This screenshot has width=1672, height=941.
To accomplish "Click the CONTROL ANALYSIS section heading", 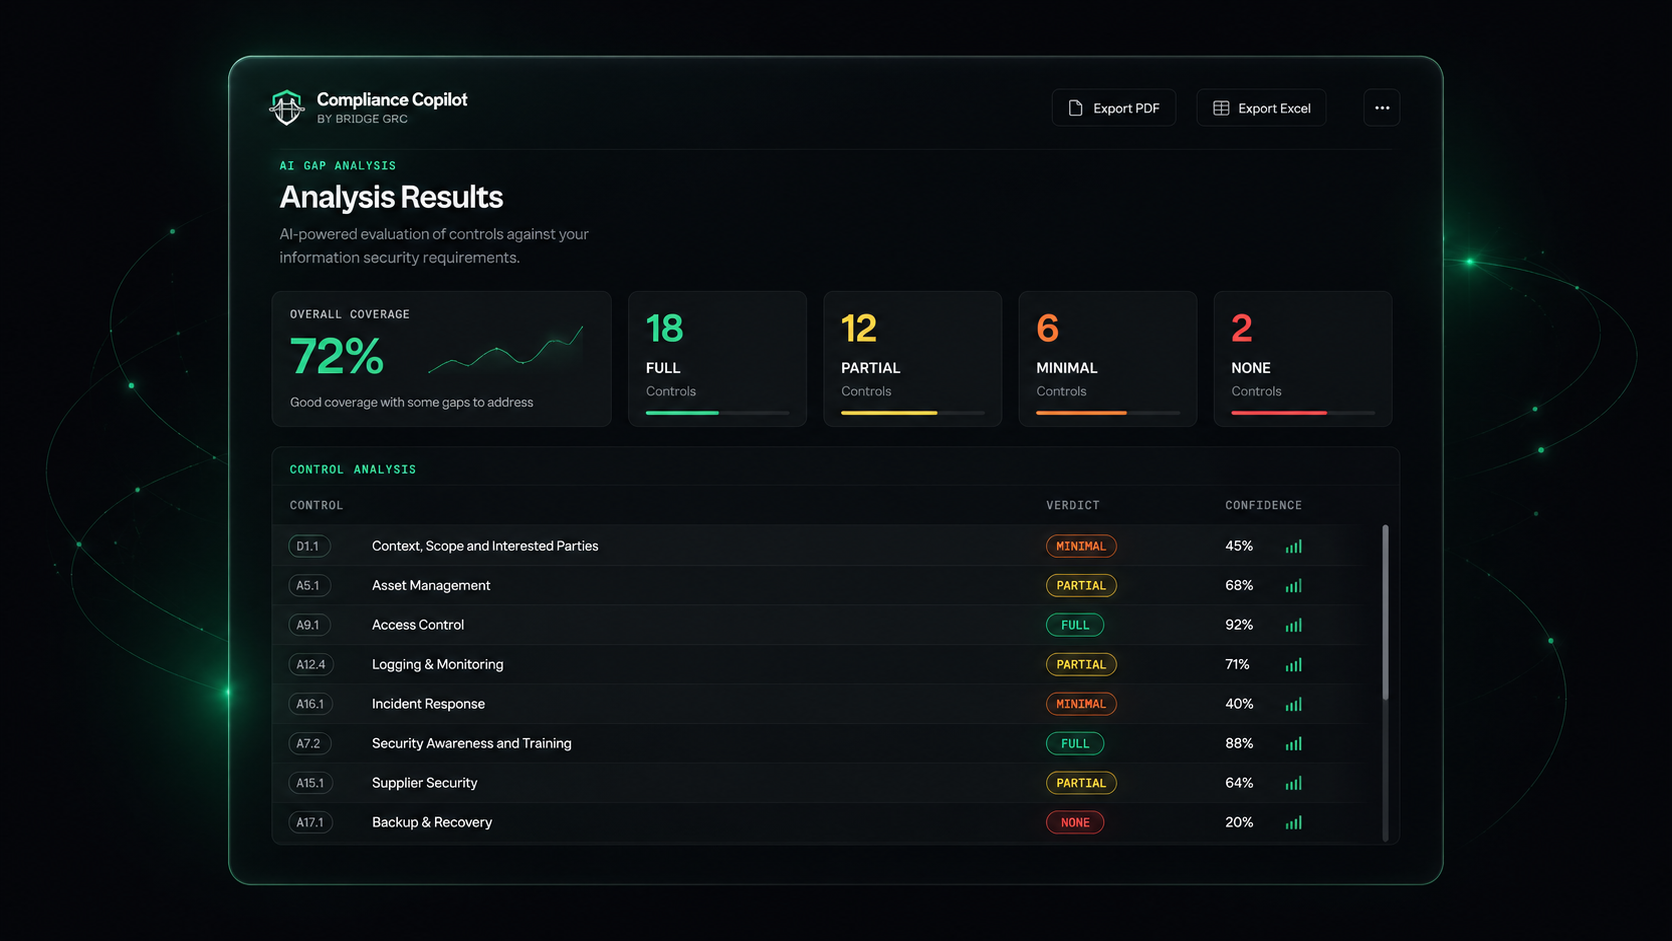I will click(x=353, y=469).
